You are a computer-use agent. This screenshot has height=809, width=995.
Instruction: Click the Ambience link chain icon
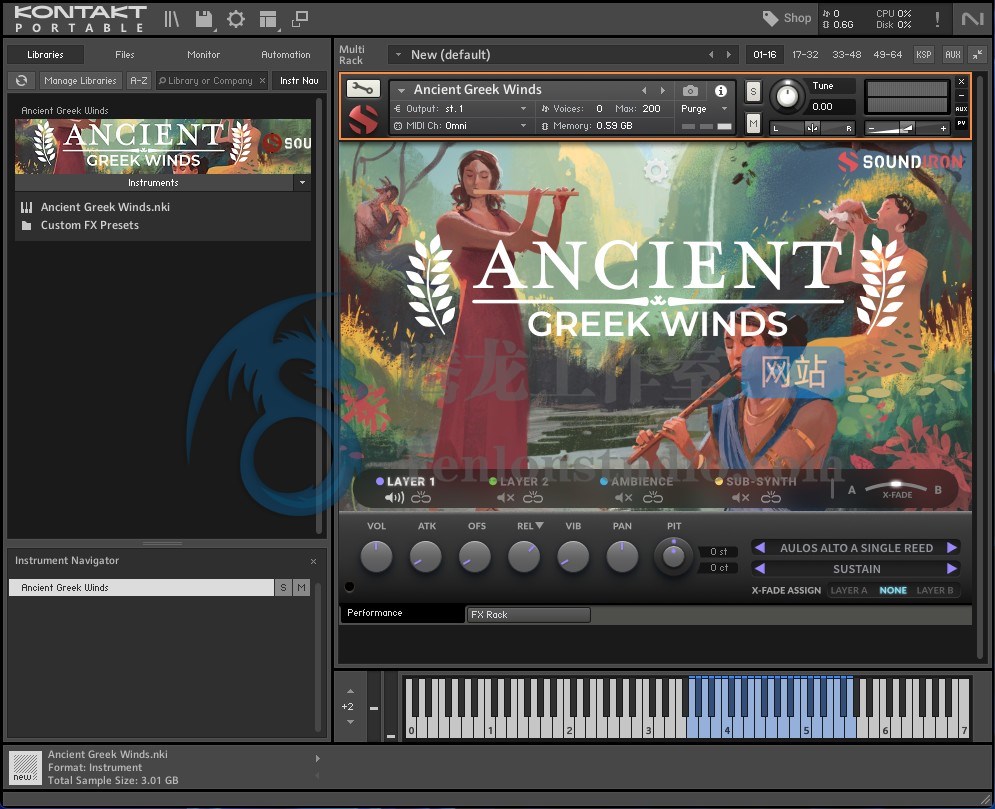652,498
